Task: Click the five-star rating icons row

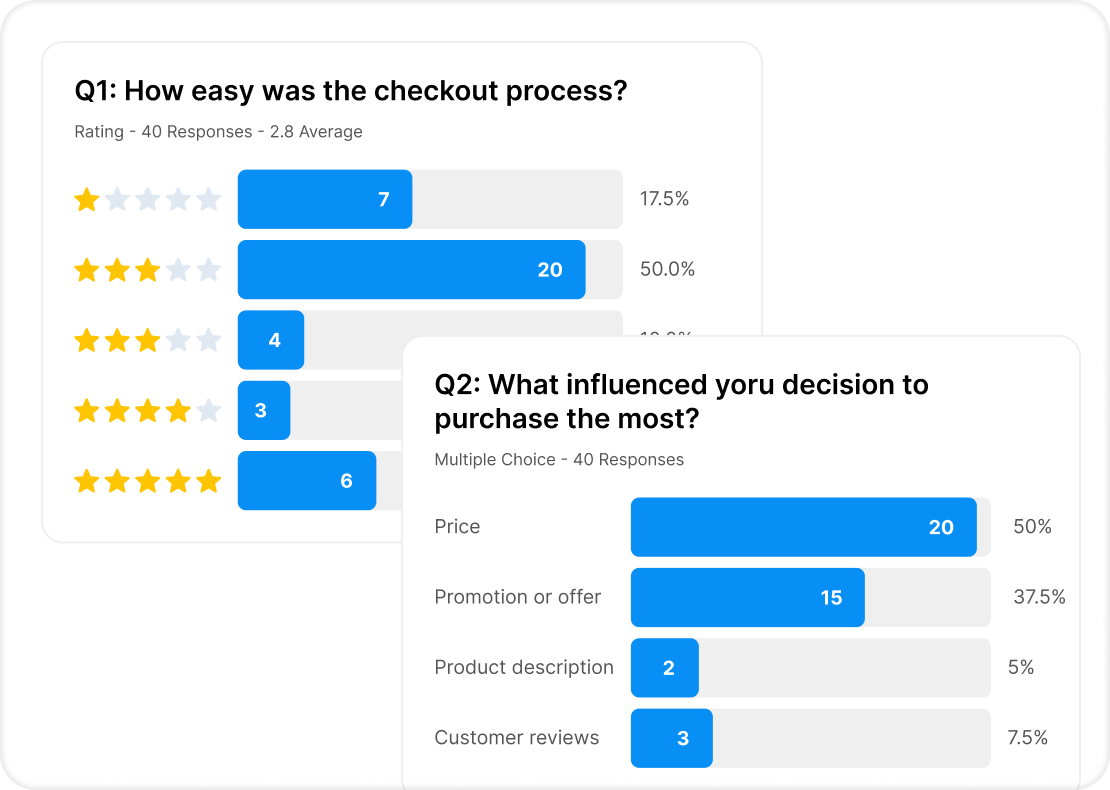Action: [x=147, y=481]
